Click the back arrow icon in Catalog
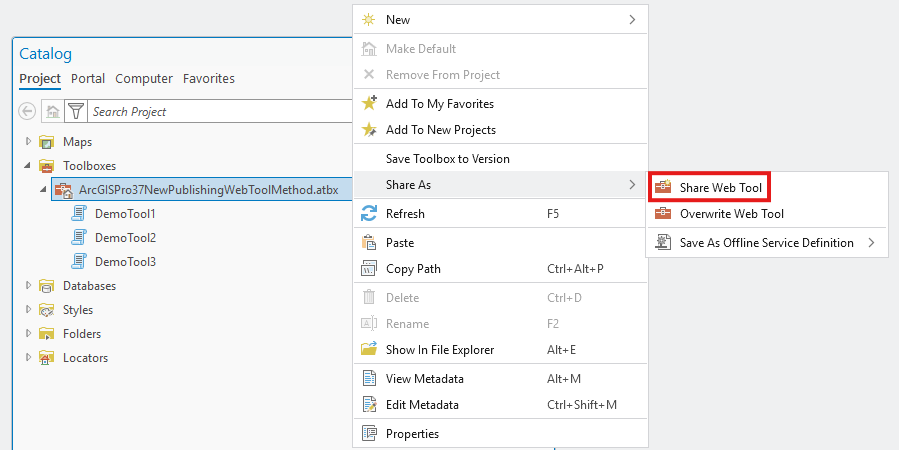The height and width of the screenshot is (450, 899). (x=27, y=111)
